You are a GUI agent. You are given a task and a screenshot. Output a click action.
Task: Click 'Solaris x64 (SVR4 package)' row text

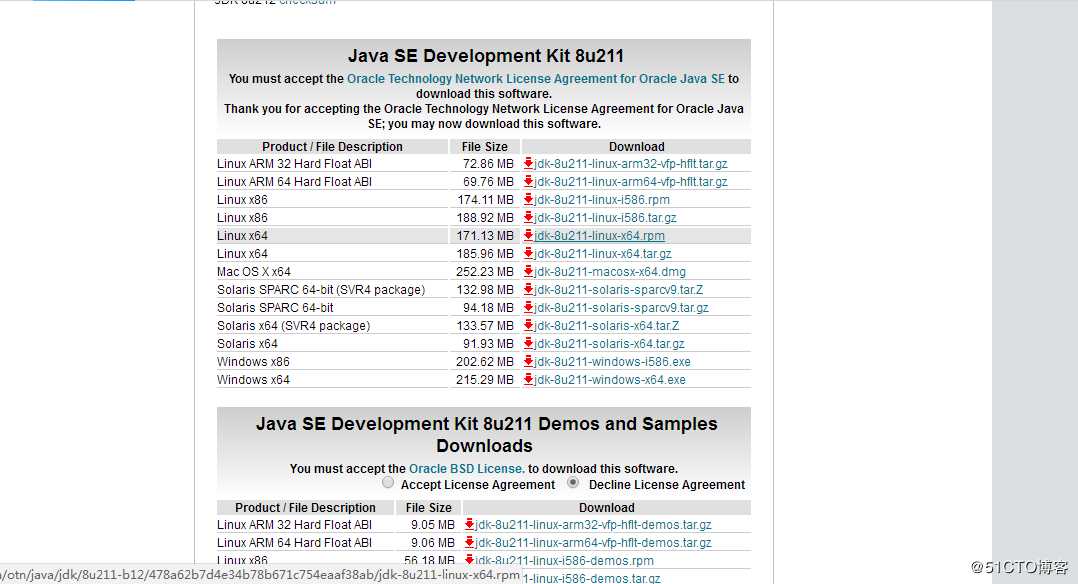(x=294, y=325)
